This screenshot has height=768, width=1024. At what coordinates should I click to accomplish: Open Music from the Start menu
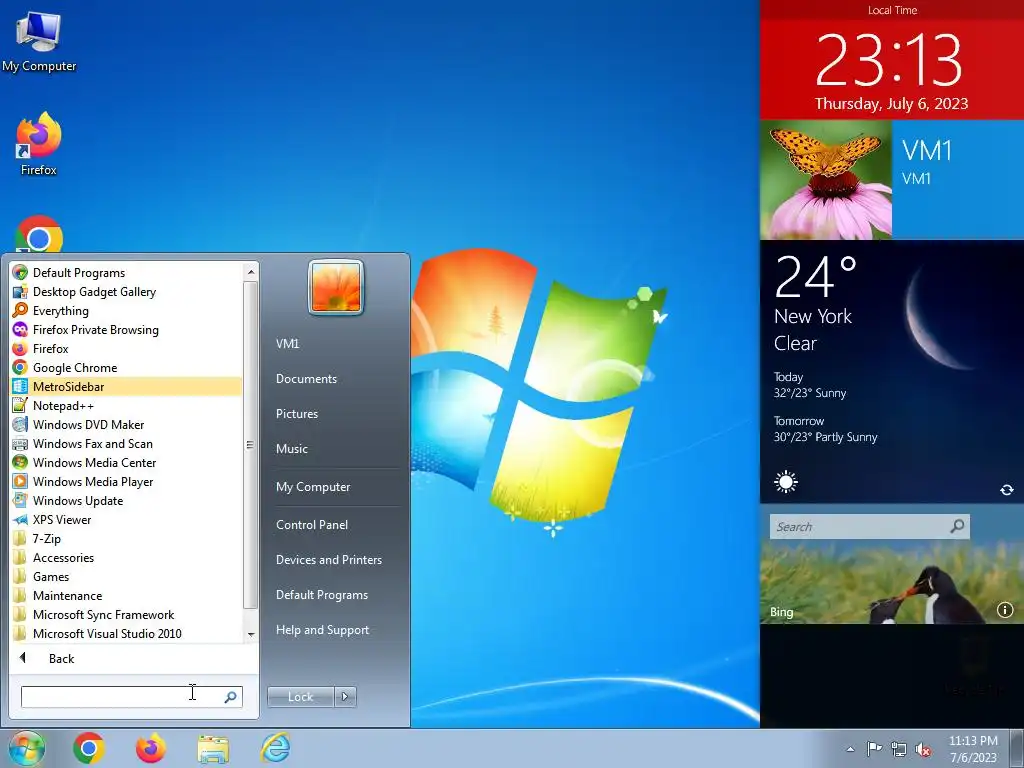(291, 449)
